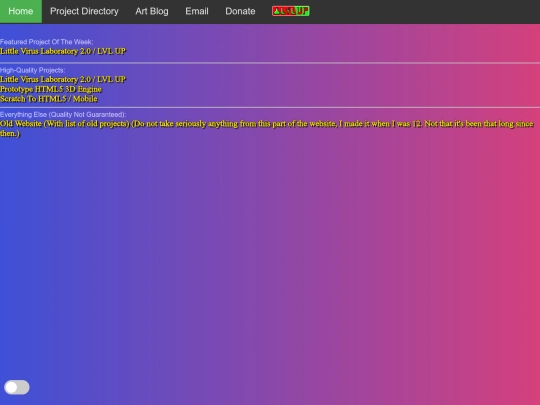Viewport: 540px width, 405px height.
Task: Click 'High-Quality Projects:' heading text
Action: pos(33,70)
